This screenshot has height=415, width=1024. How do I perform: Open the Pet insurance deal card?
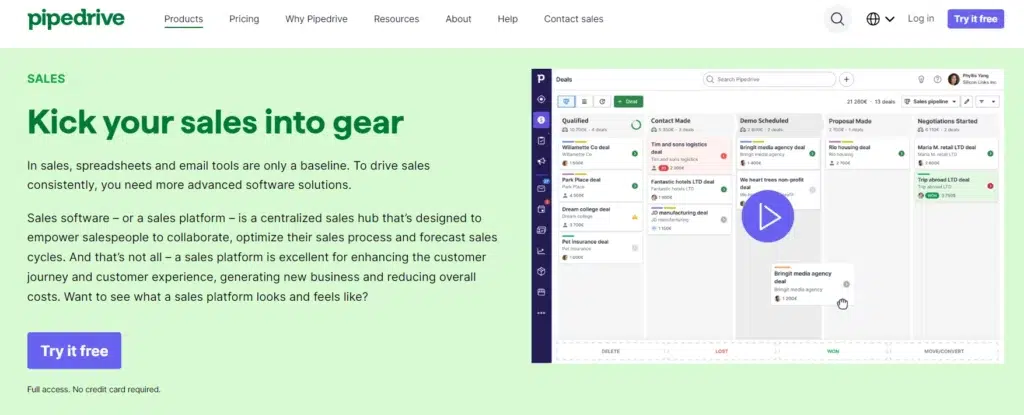[600, 248]
